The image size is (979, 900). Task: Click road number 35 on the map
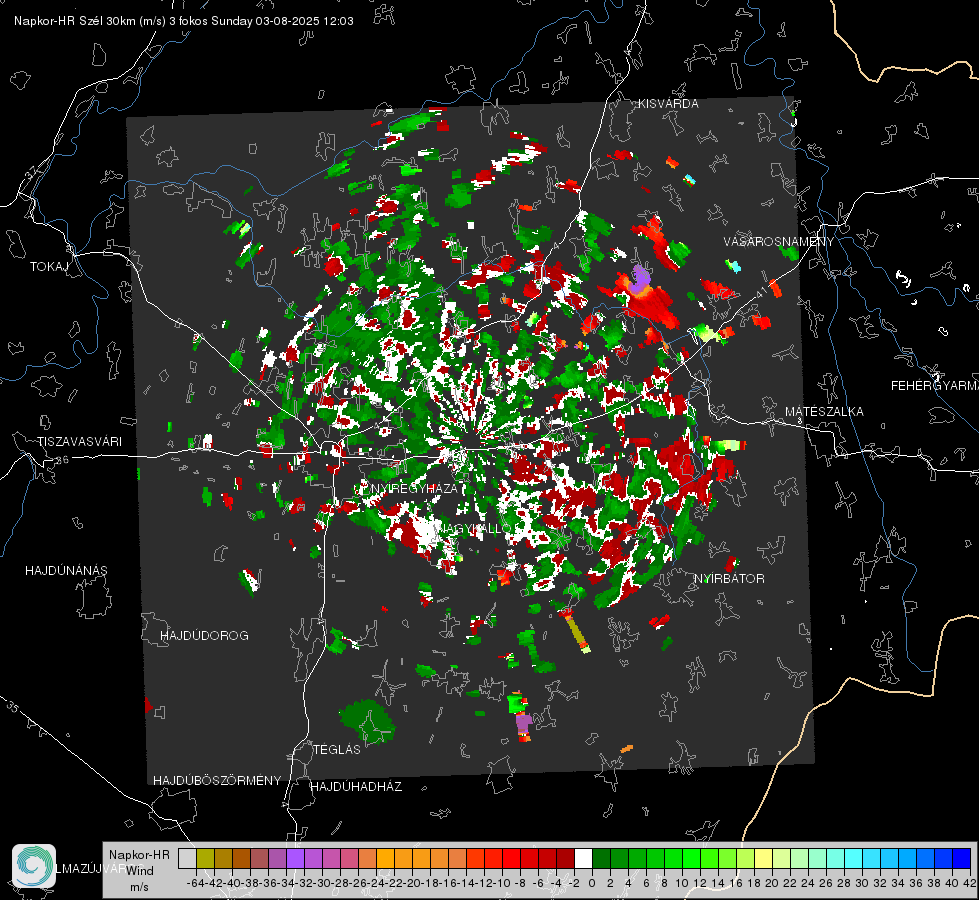click(12, 706)
